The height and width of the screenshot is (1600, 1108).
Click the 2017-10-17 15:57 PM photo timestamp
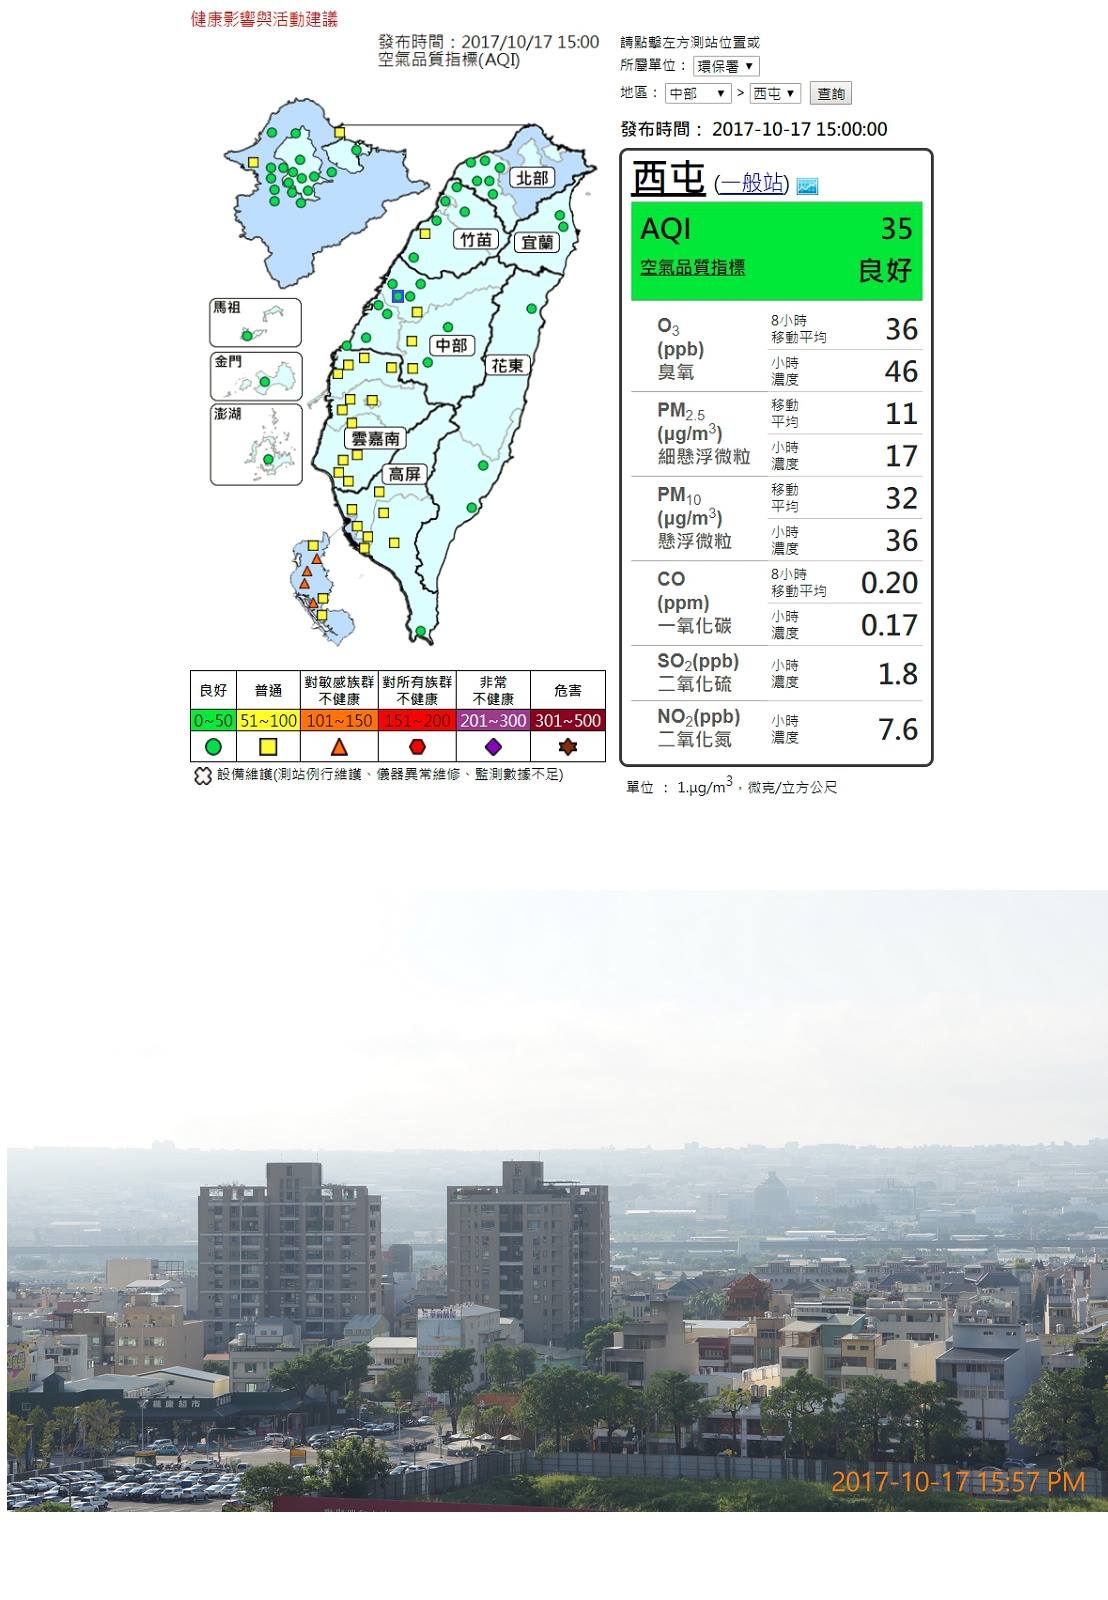(958, 1481)
